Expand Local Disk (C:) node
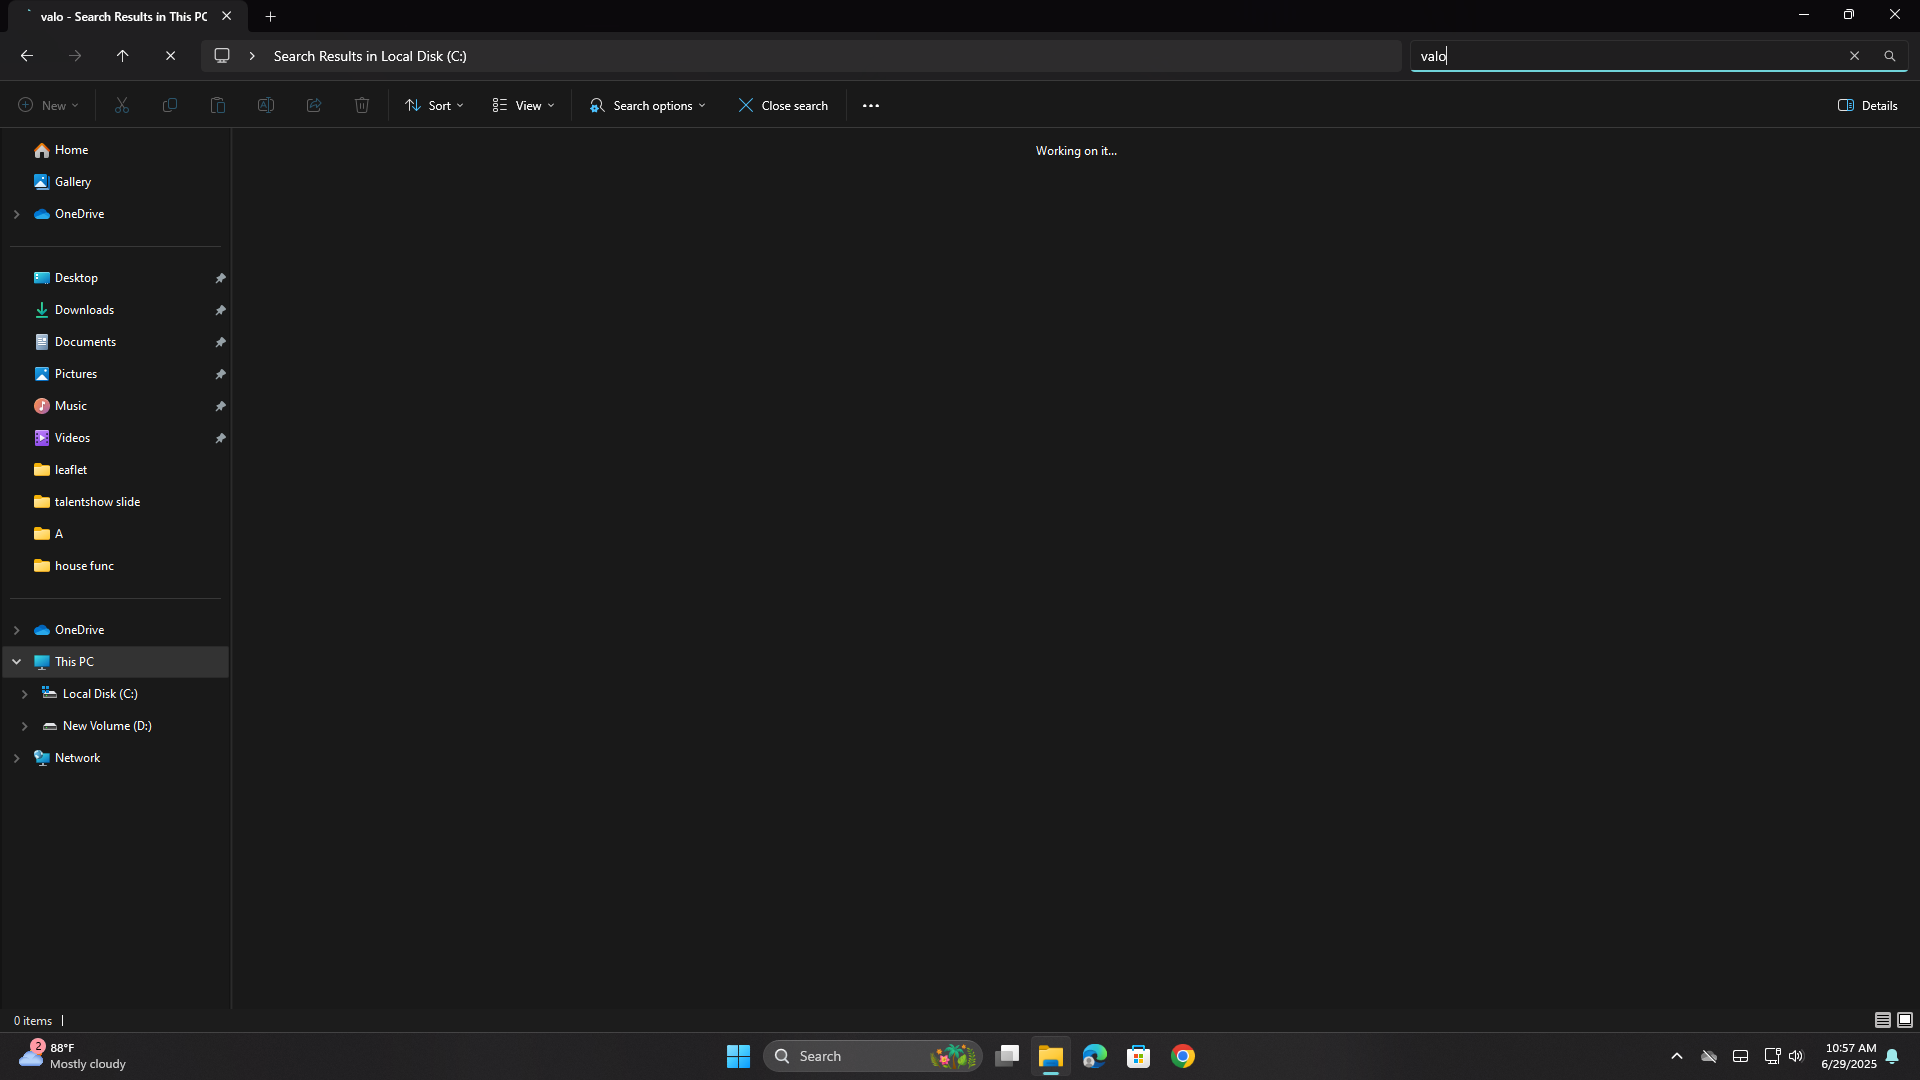This screenshot has height=1080, width=1920. (24, 694)
